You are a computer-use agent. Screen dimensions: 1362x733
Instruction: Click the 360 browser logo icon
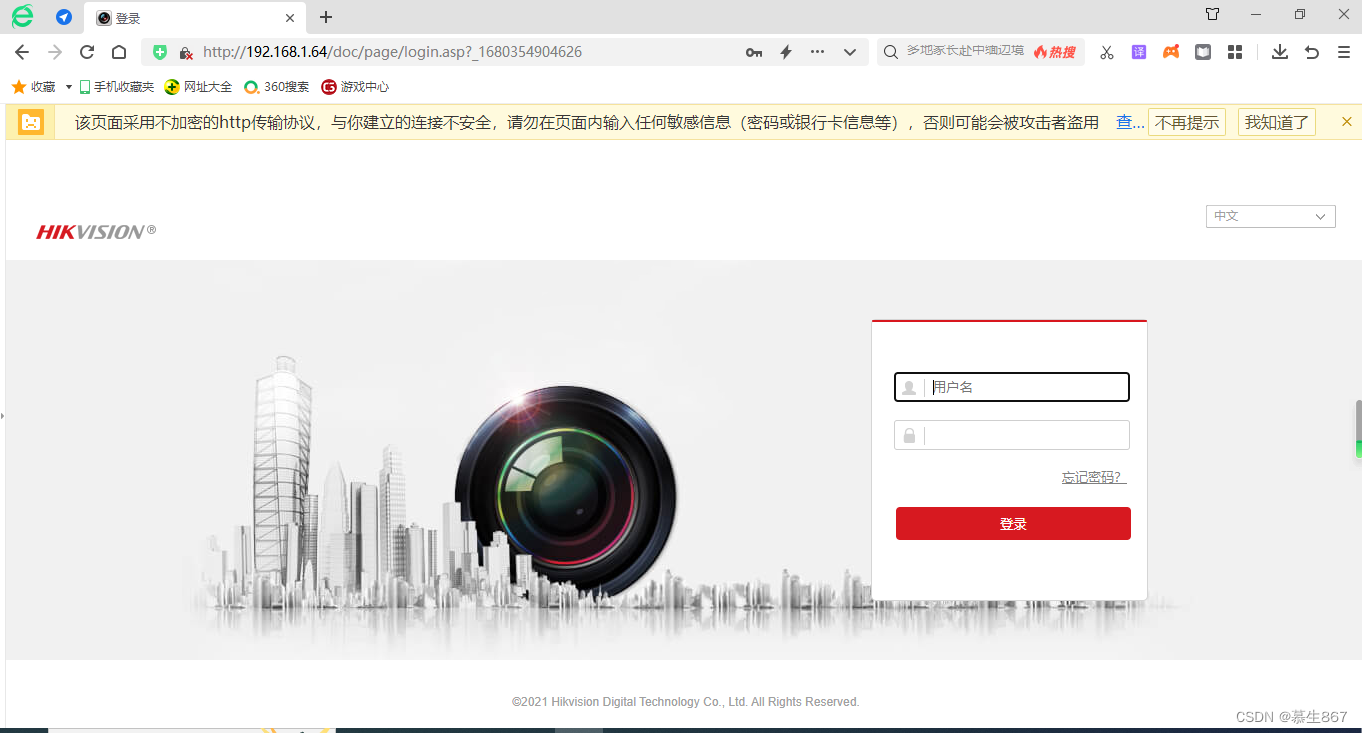pyautogui.click(x=22, y=16)
